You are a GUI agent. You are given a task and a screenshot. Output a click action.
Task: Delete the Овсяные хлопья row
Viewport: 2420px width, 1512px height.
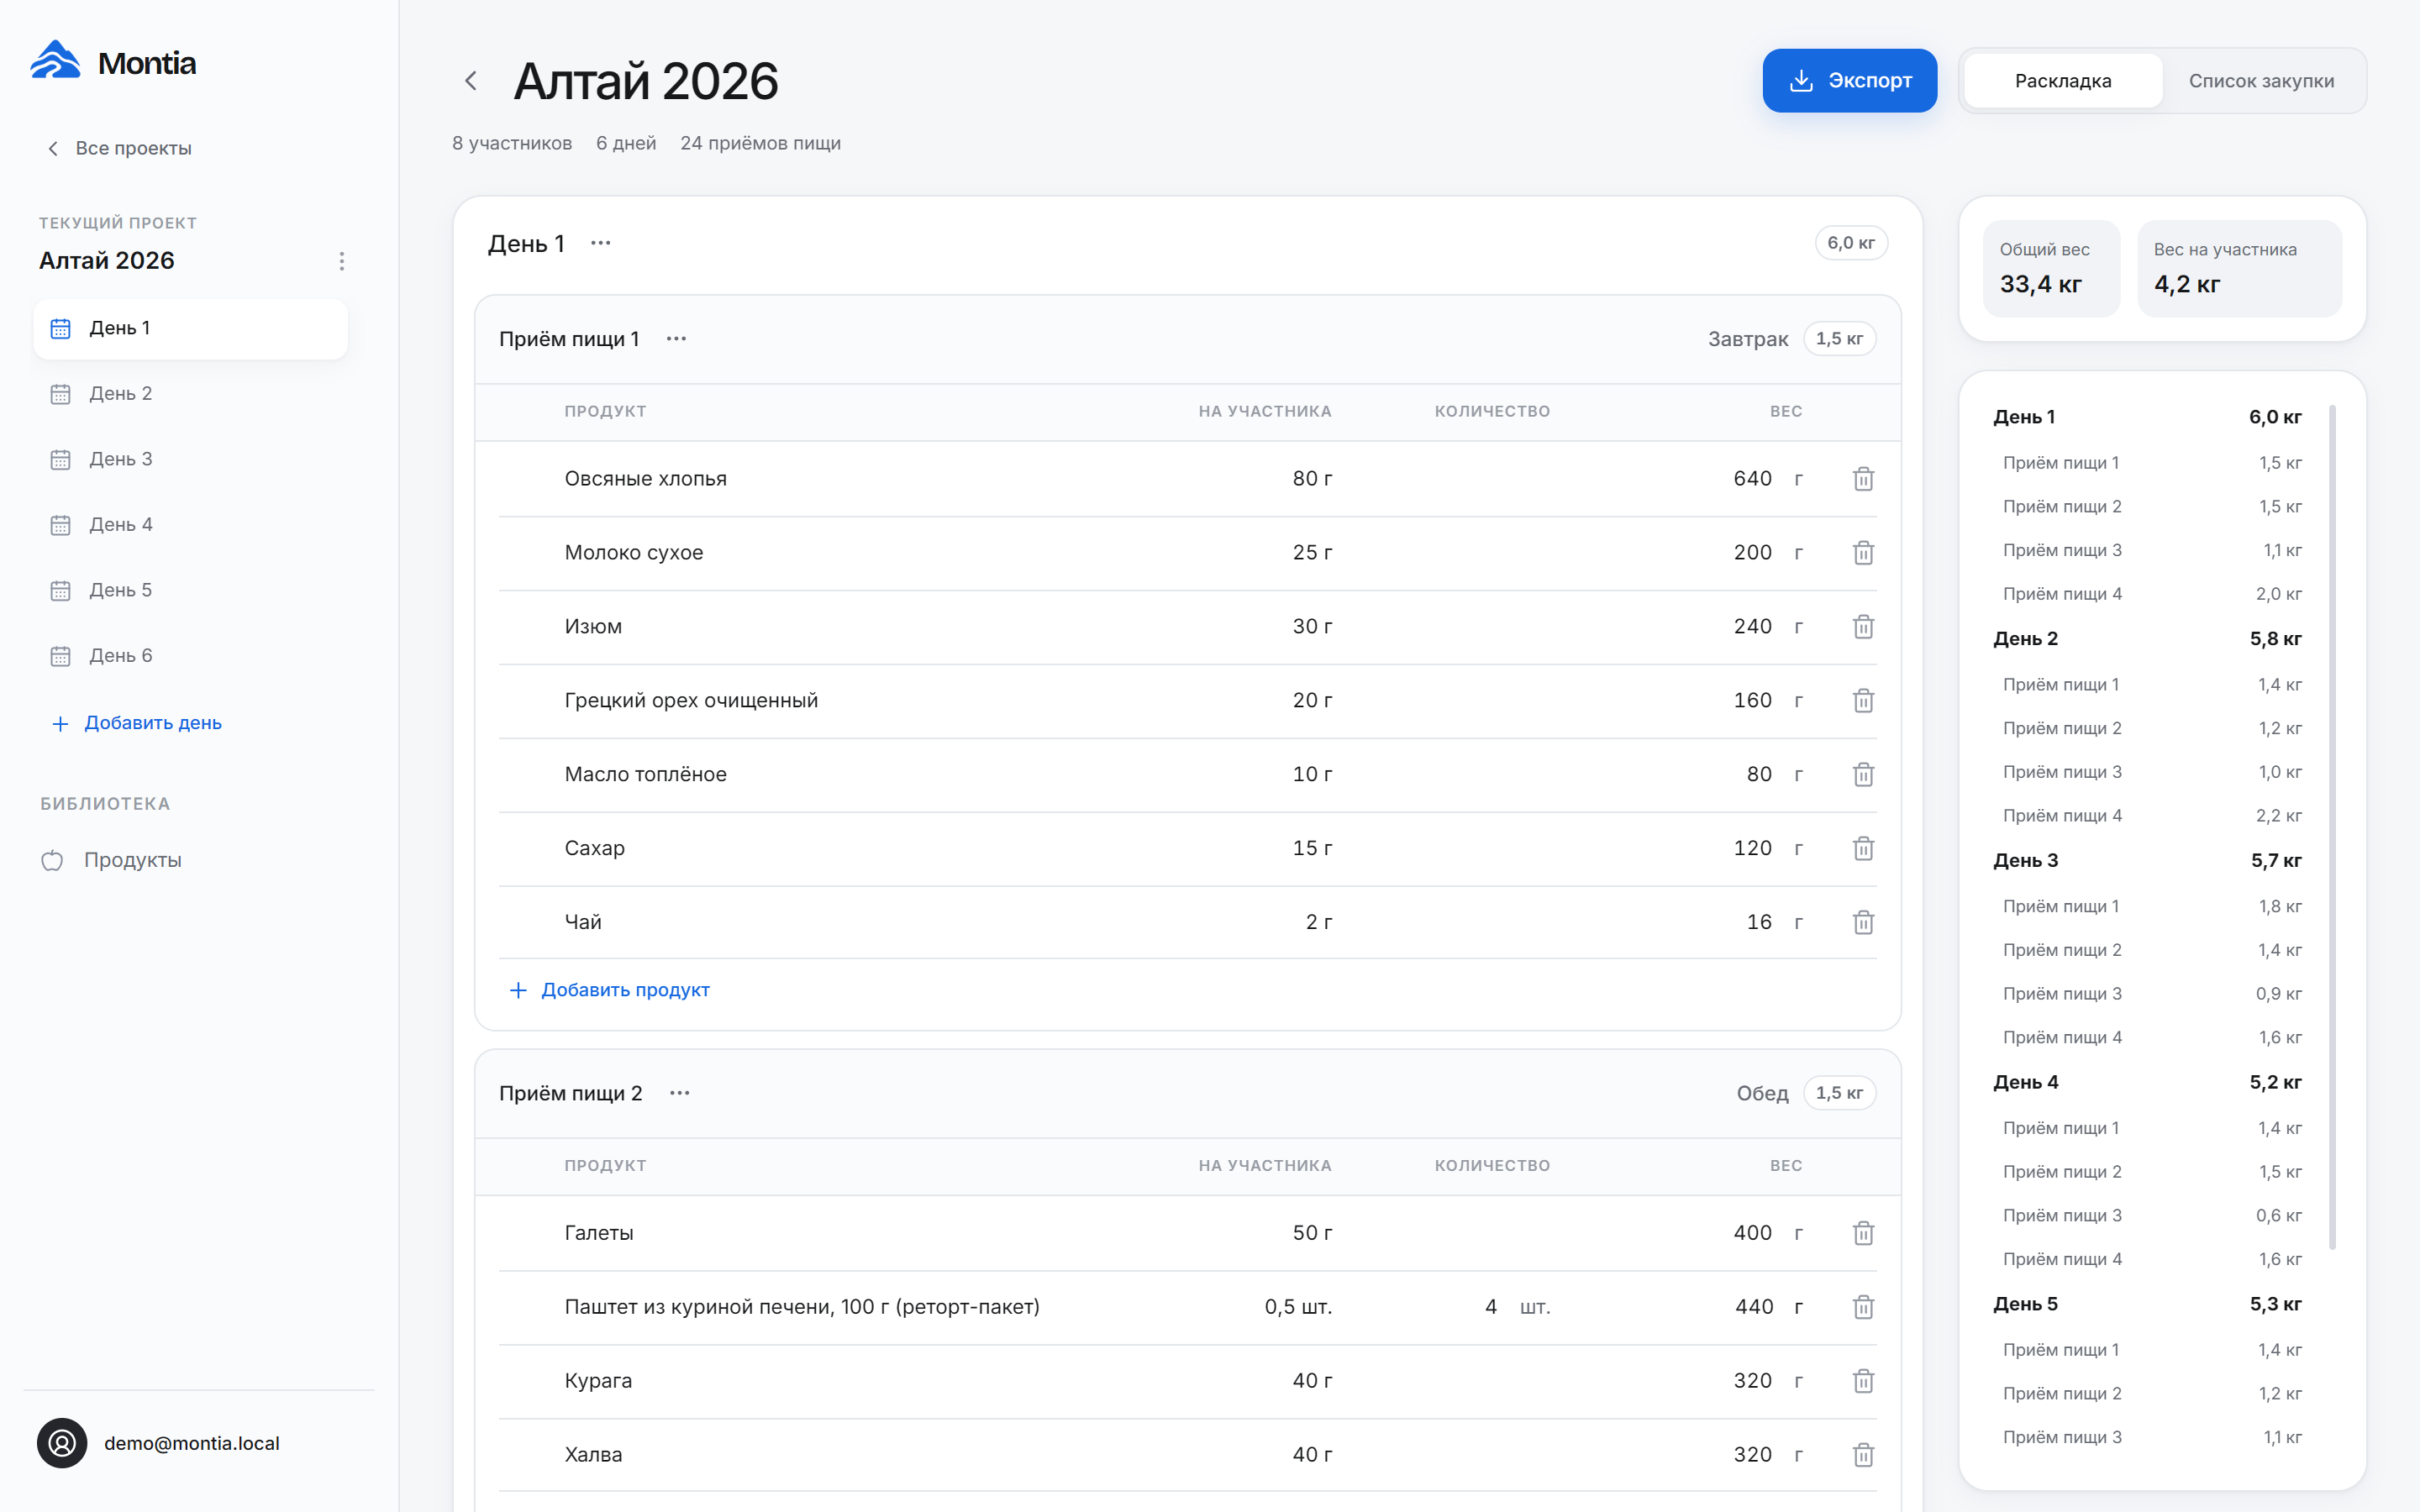1862,479
